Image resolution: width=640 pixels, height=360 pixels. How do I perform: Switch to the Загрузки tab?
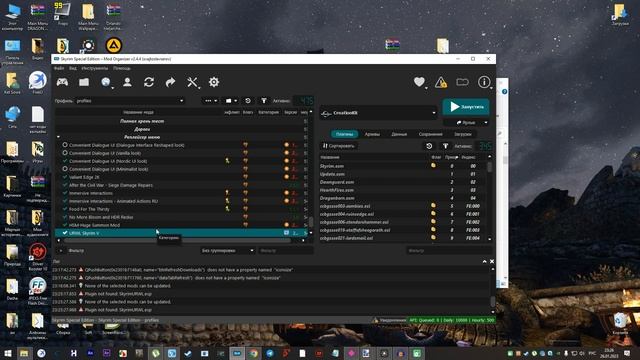(463, 134)
